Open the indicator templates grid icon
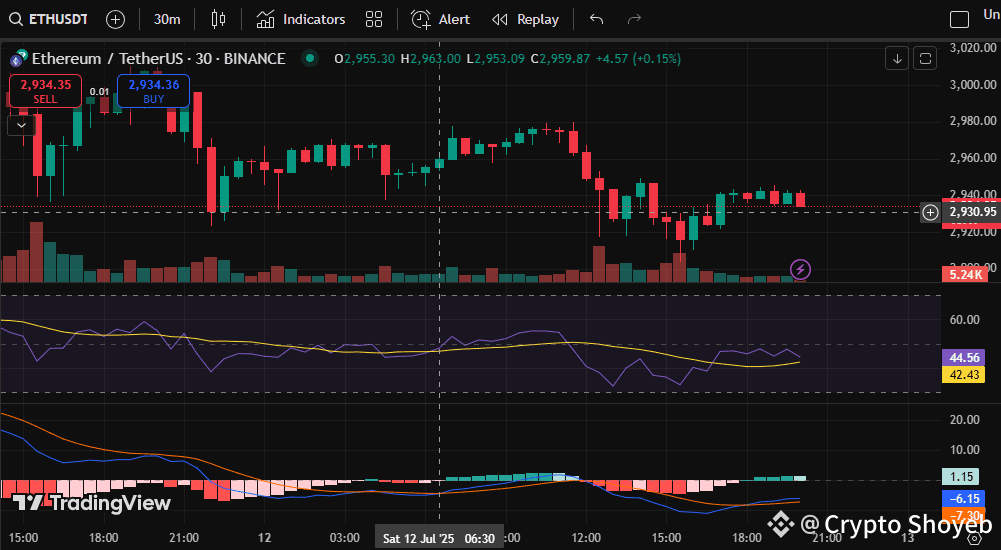Viewport: 1001px width, 550px height. (x=374, y=19)
